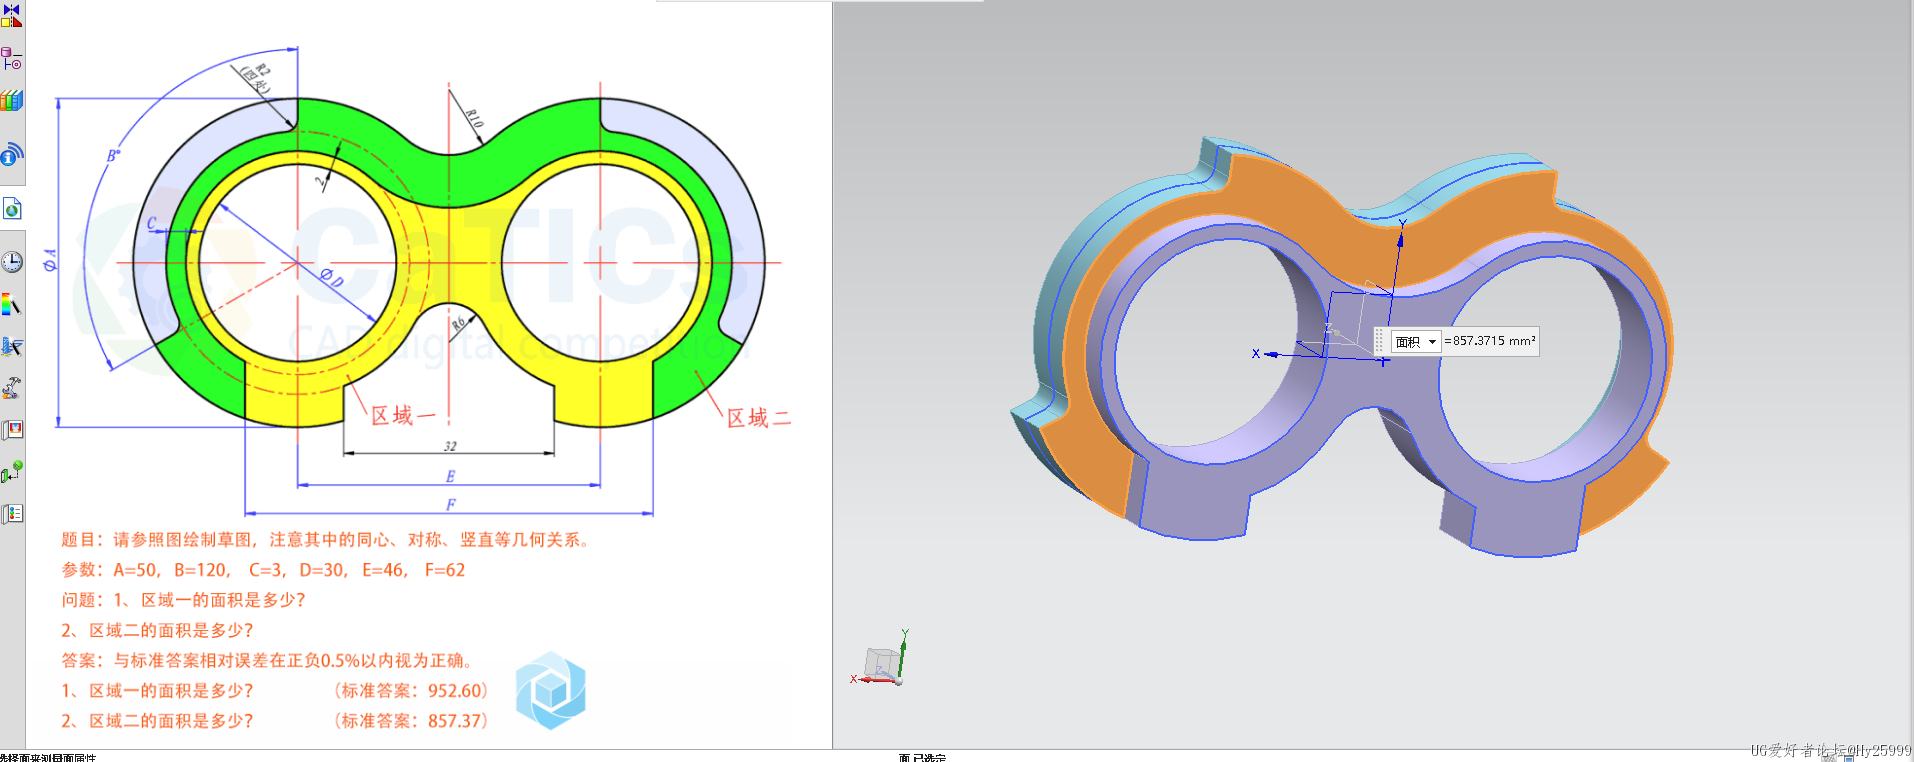Open the HD3D Tools info icon
The height and width of the screenshot is (762, 1914).
11,154
